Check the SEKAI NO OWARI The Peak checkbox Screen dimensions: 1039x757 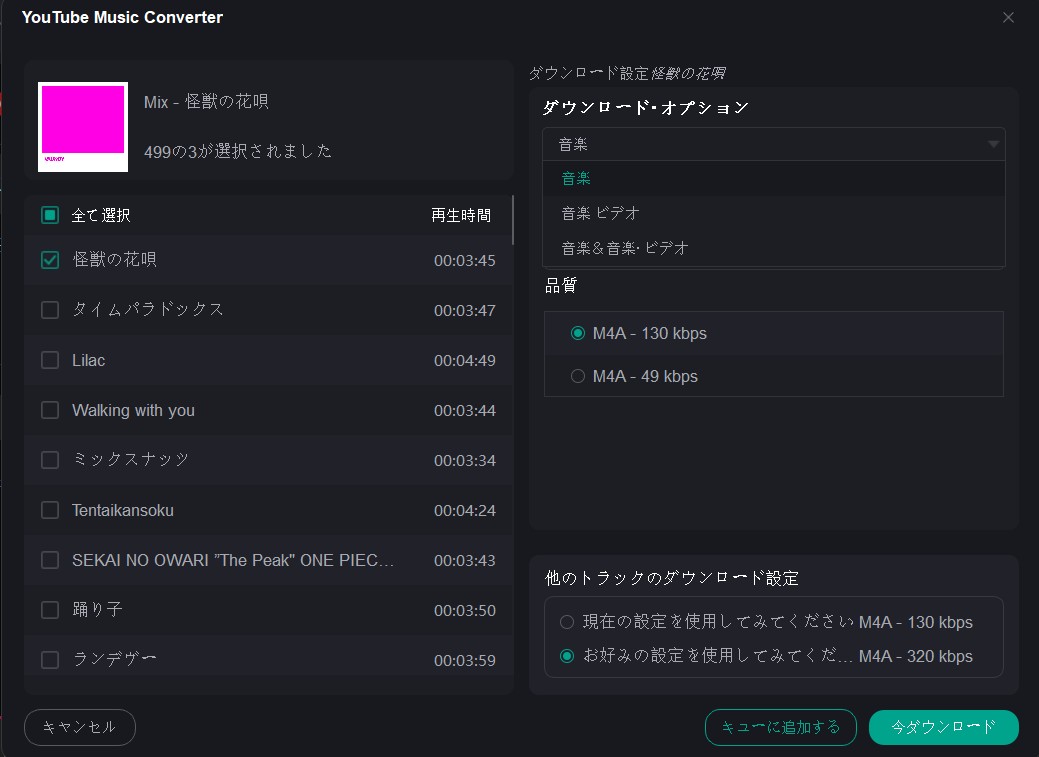[50, 560]
